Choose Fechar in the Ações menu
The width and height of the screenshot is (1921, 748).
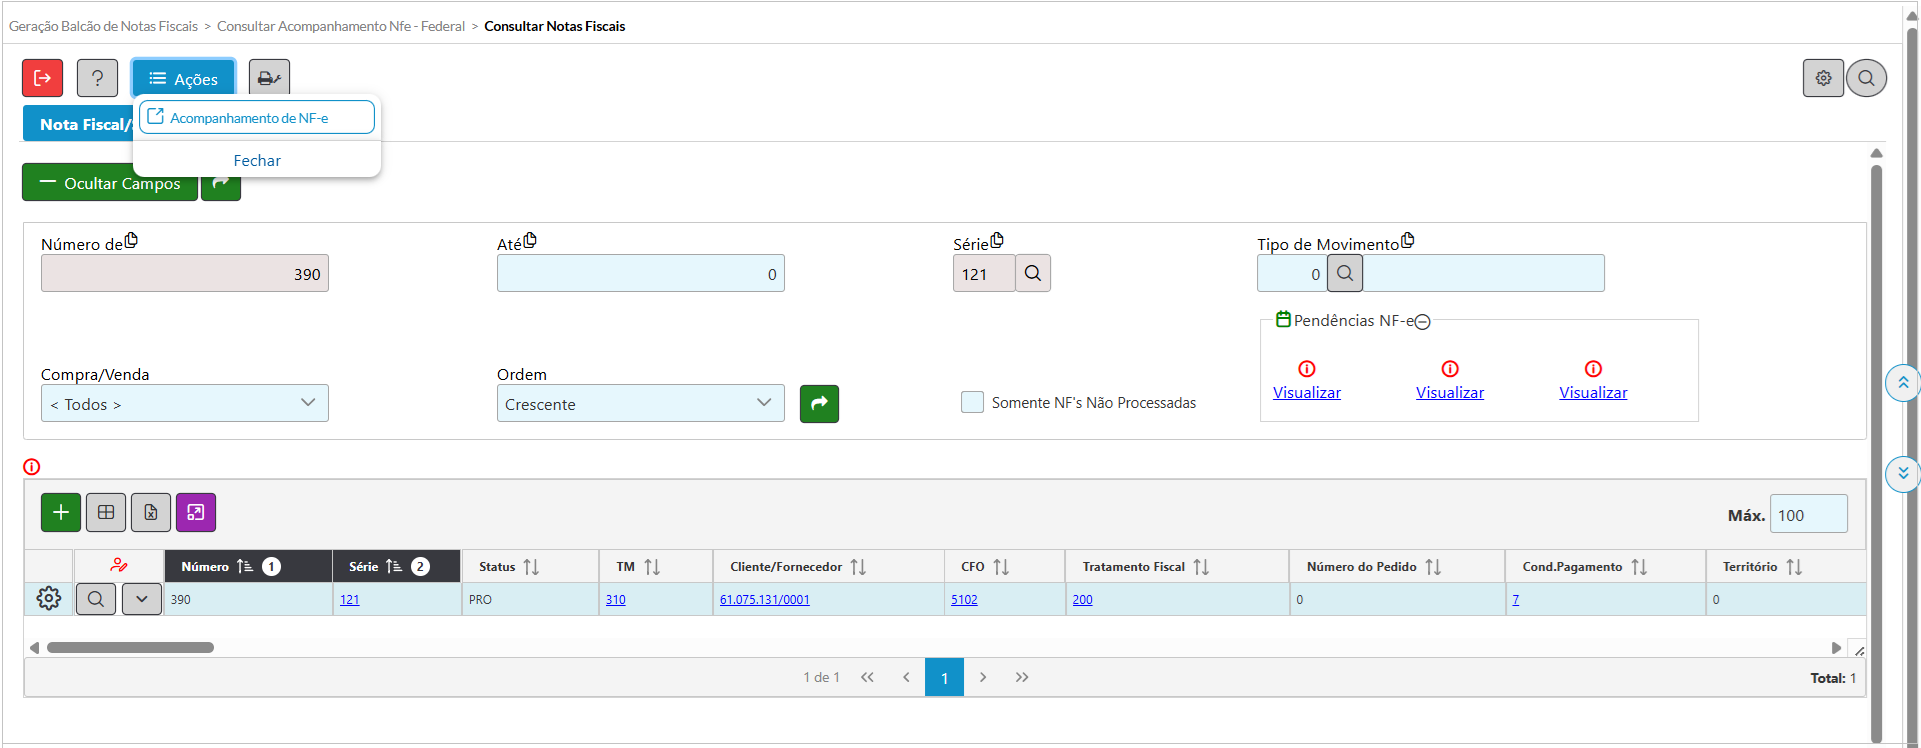click(257, 161)
